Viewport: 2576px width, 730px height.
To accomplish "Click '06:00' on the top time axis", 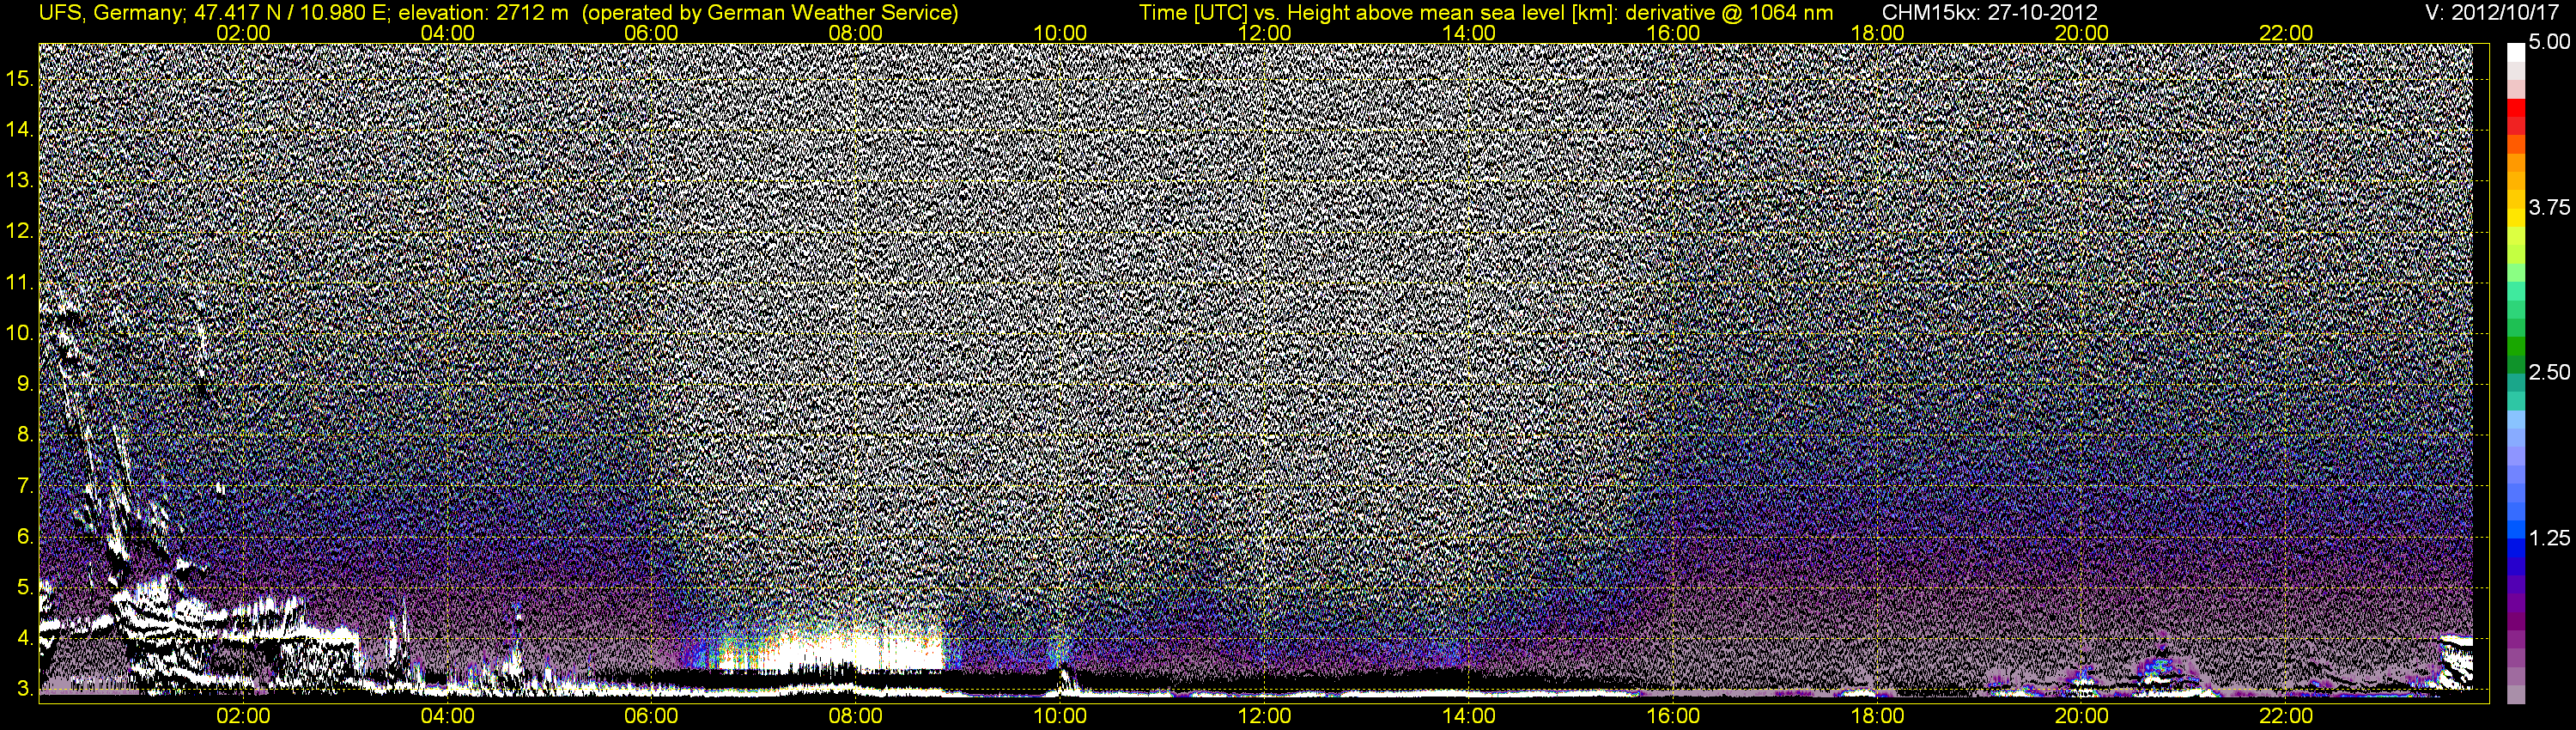I will pyautogui.click(x=651, y=33).
